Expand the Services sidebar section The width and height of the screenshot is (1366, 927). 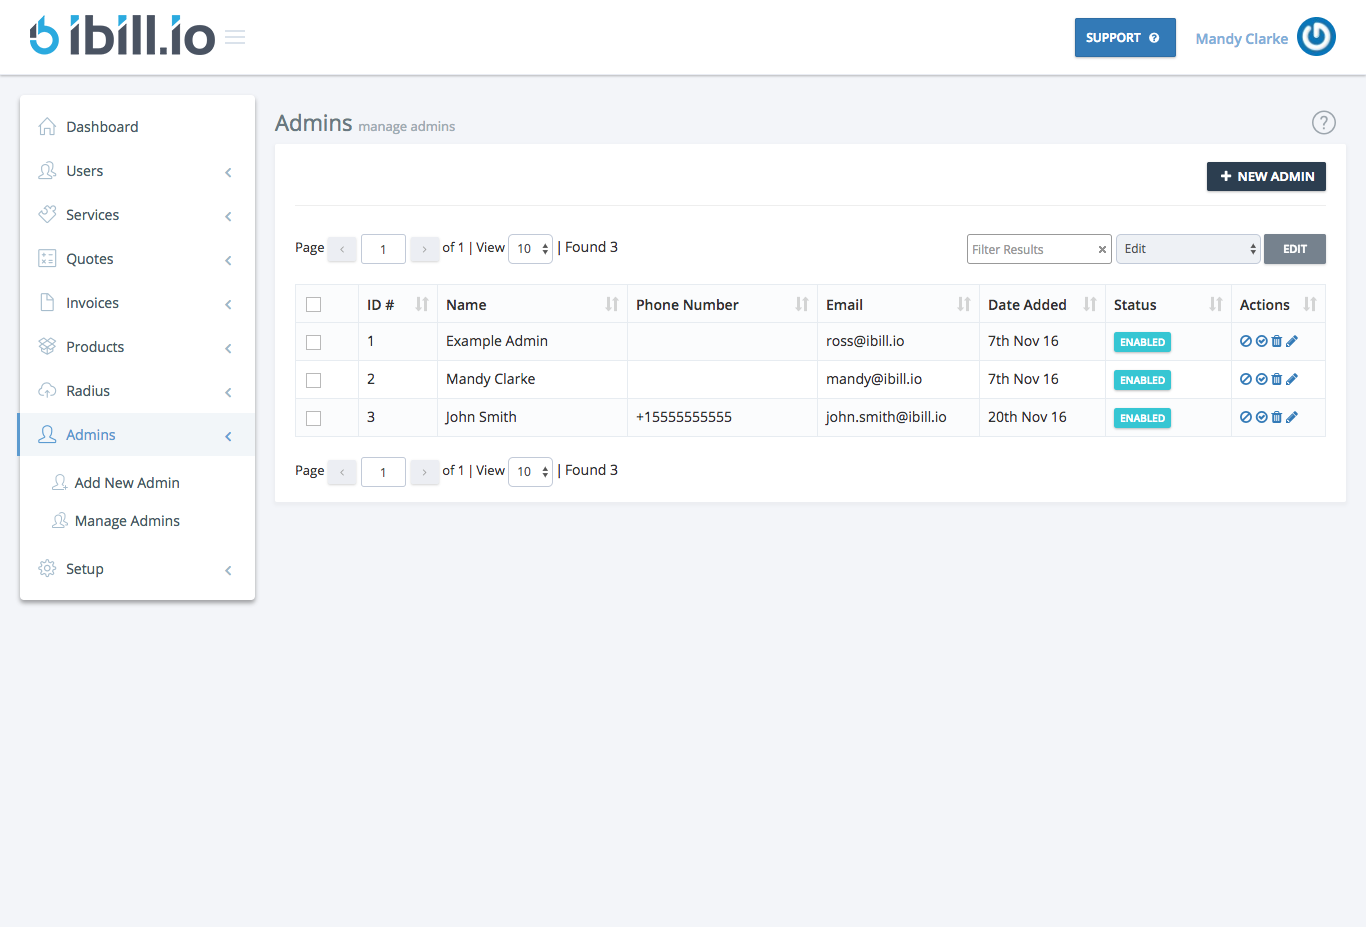click(137, 215)
